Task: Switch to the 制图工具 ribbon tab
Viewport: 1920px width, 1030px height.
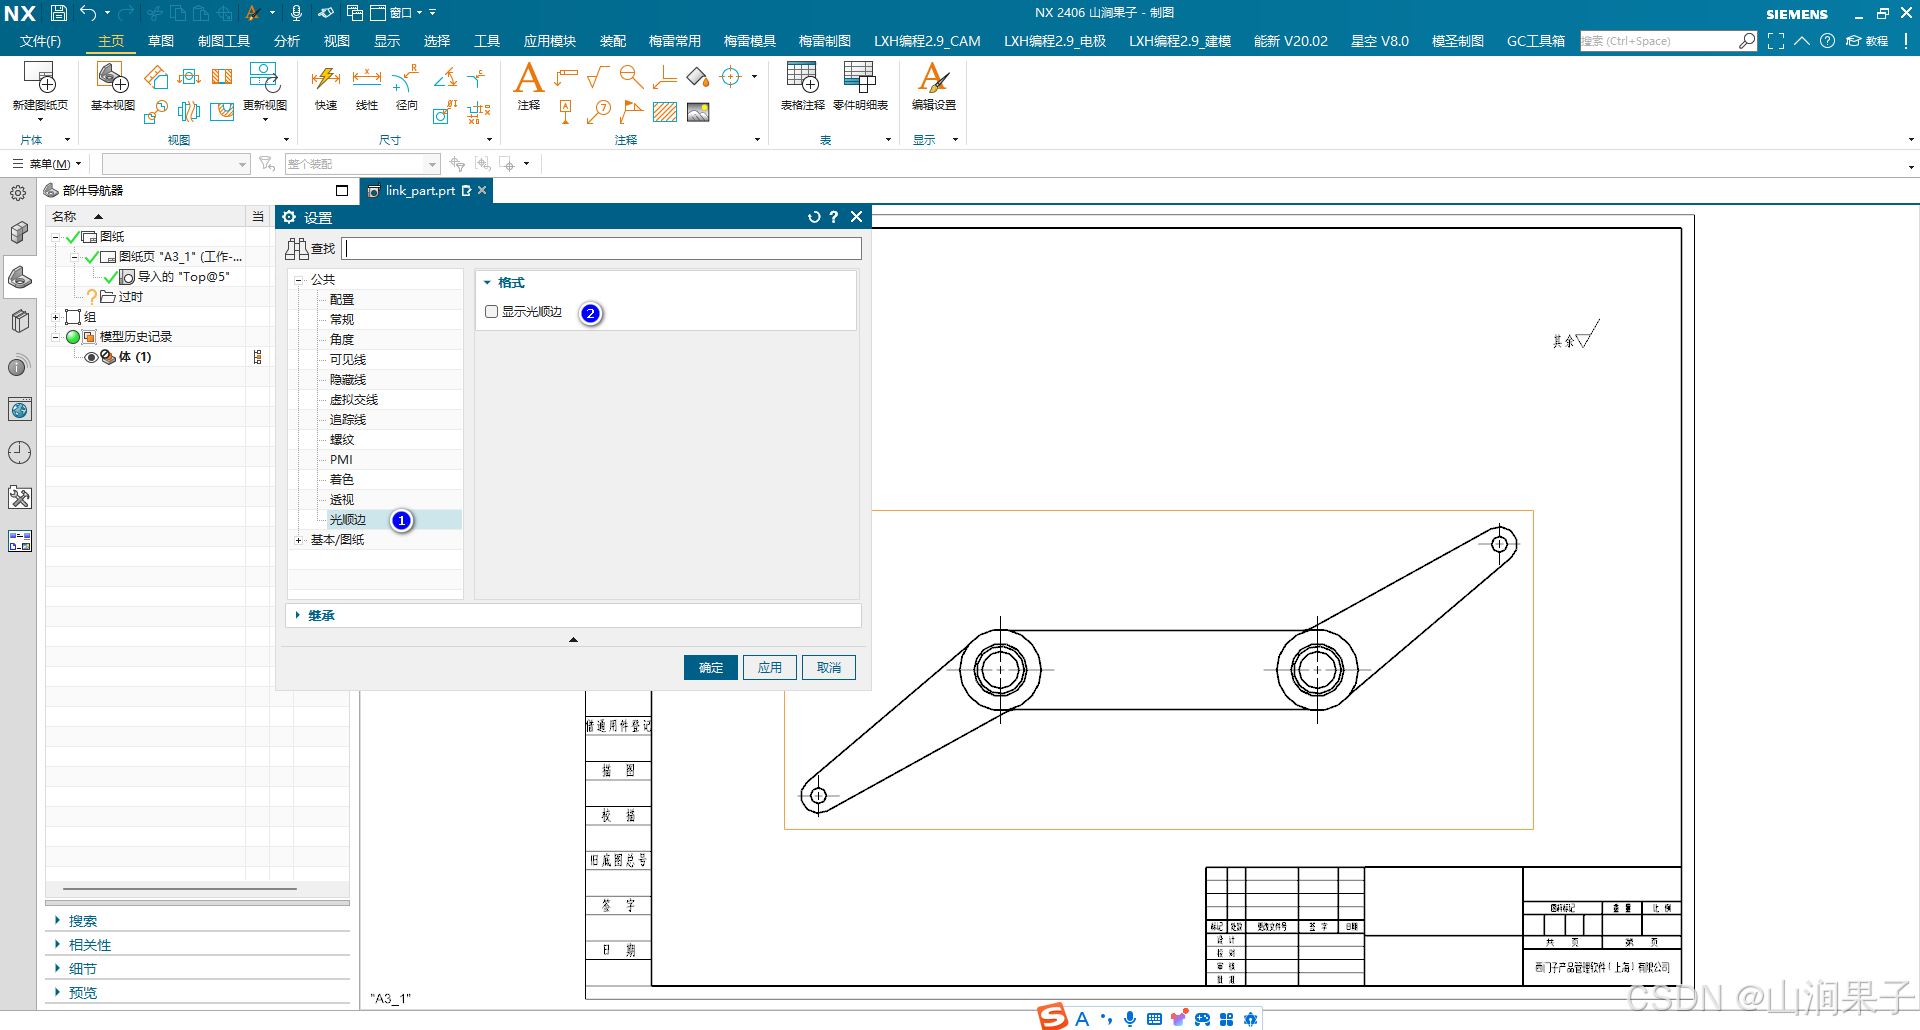Action: point(224,41)
